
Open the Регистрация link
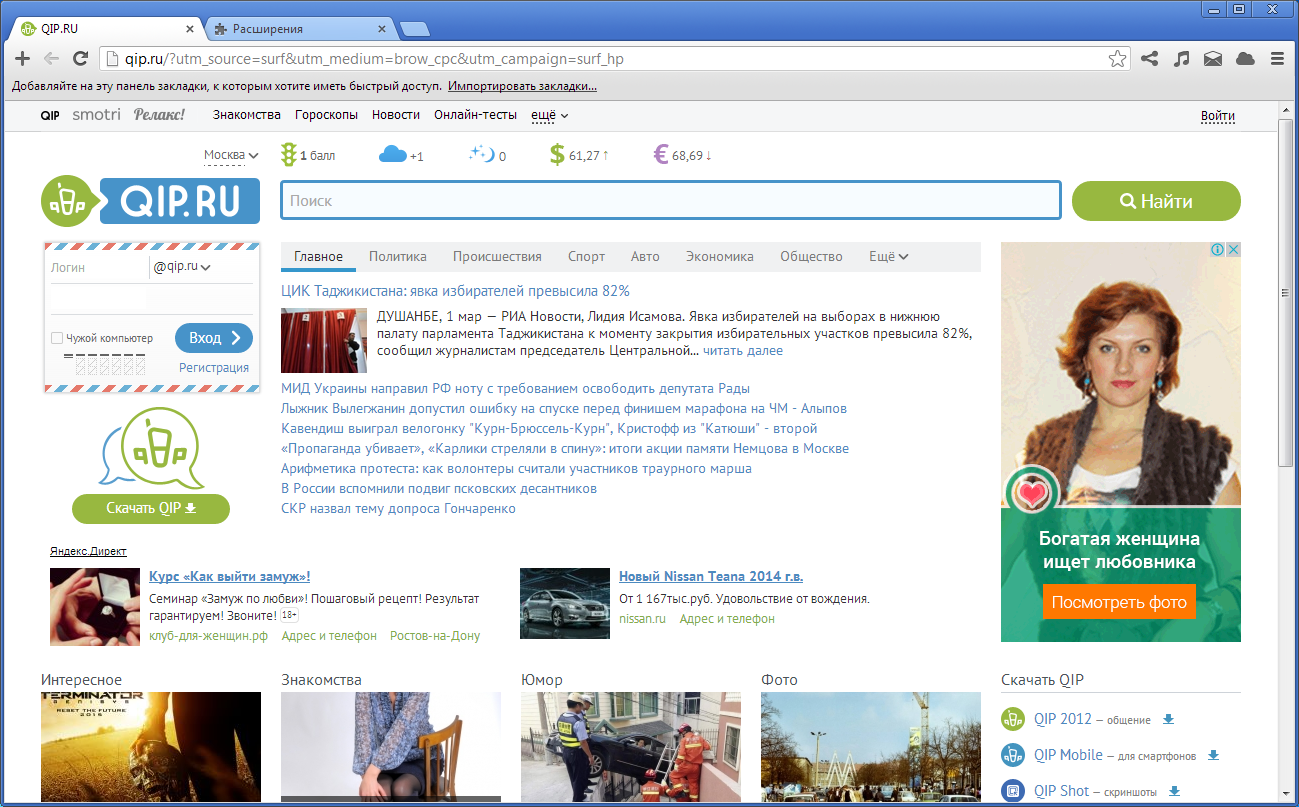pyautogui.click(x=214, y=368)
